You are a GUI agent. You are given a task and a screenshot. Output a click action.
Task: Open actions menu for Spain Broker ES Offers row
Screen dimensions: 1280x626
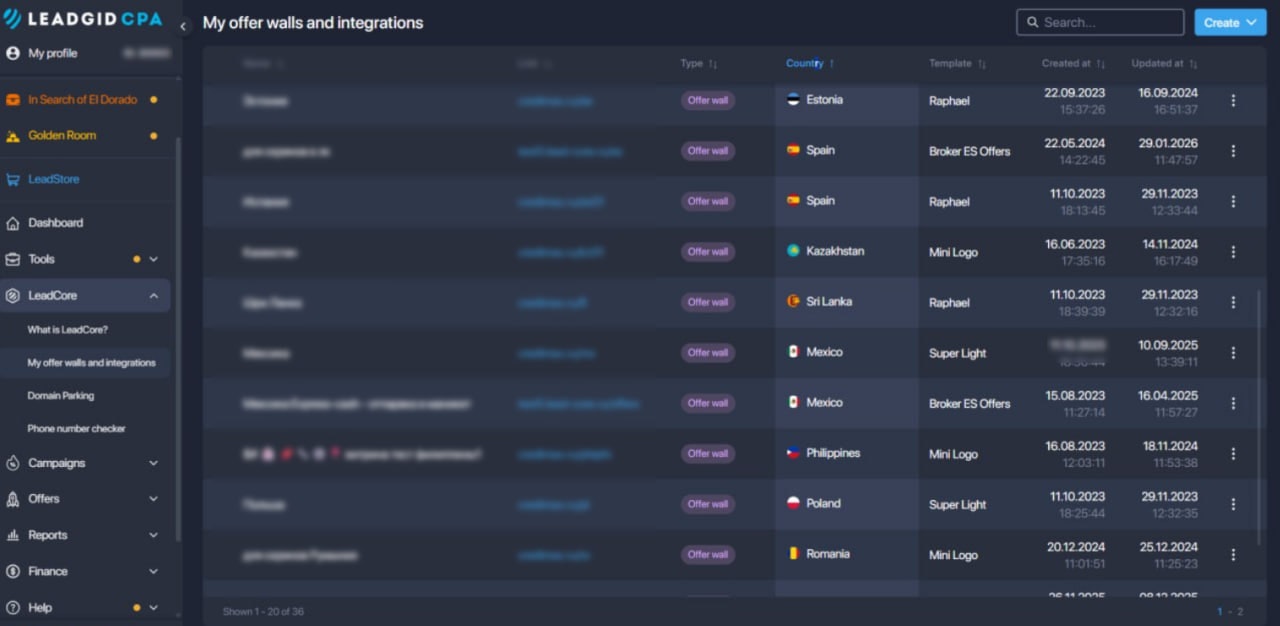[1233, 151]
